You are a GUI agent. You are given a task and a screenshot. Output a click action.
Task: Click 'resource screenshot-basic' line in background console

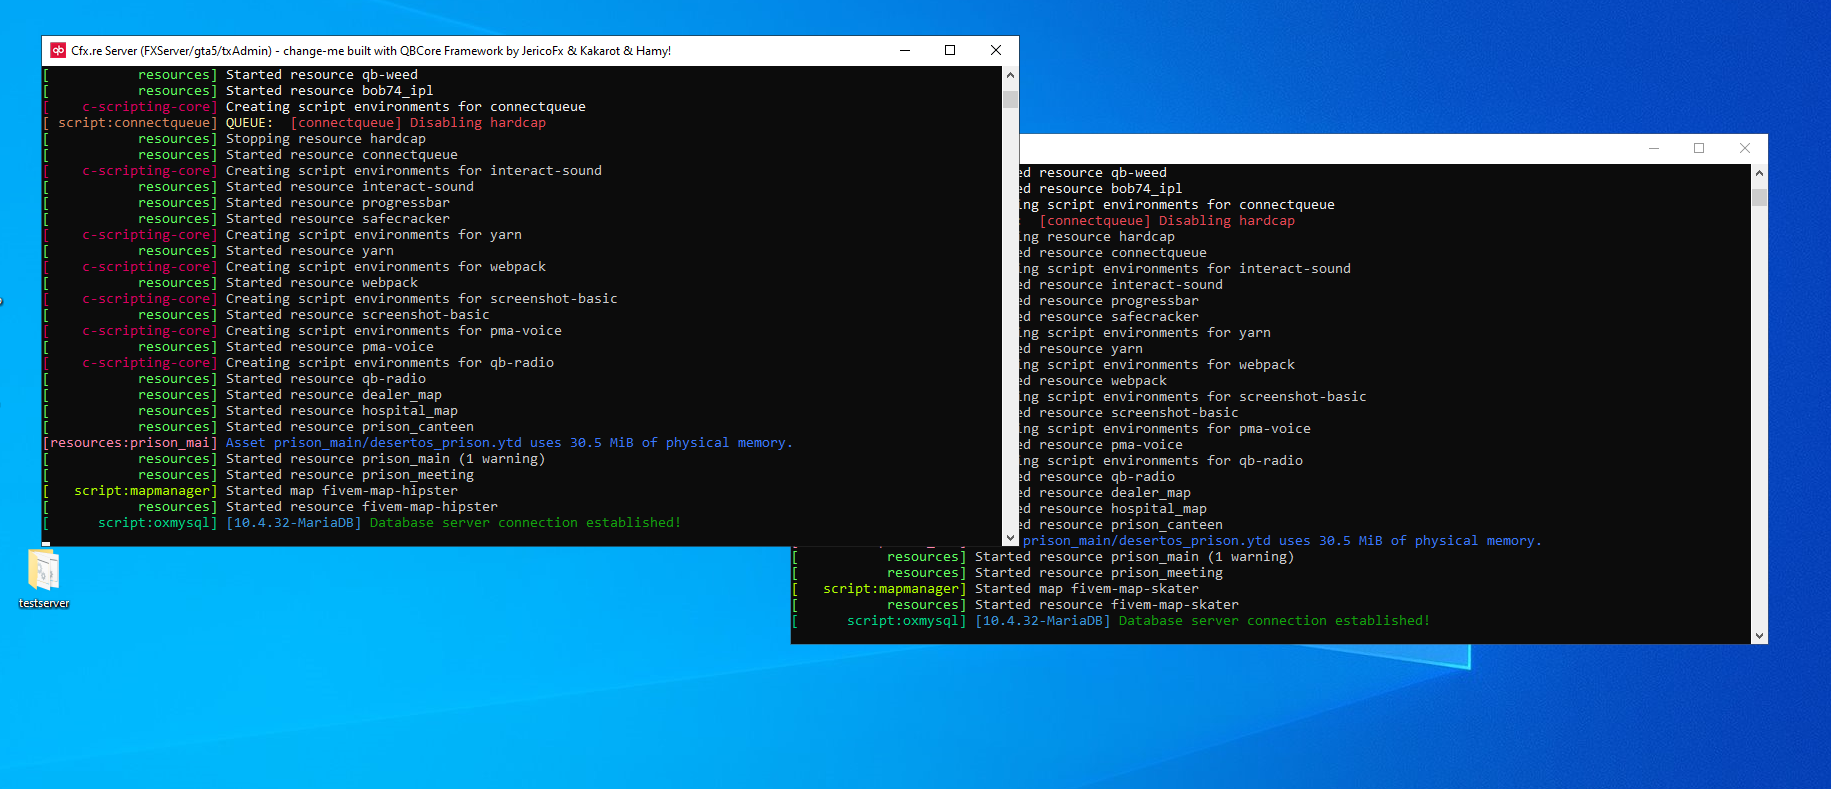click(1138, 413)
